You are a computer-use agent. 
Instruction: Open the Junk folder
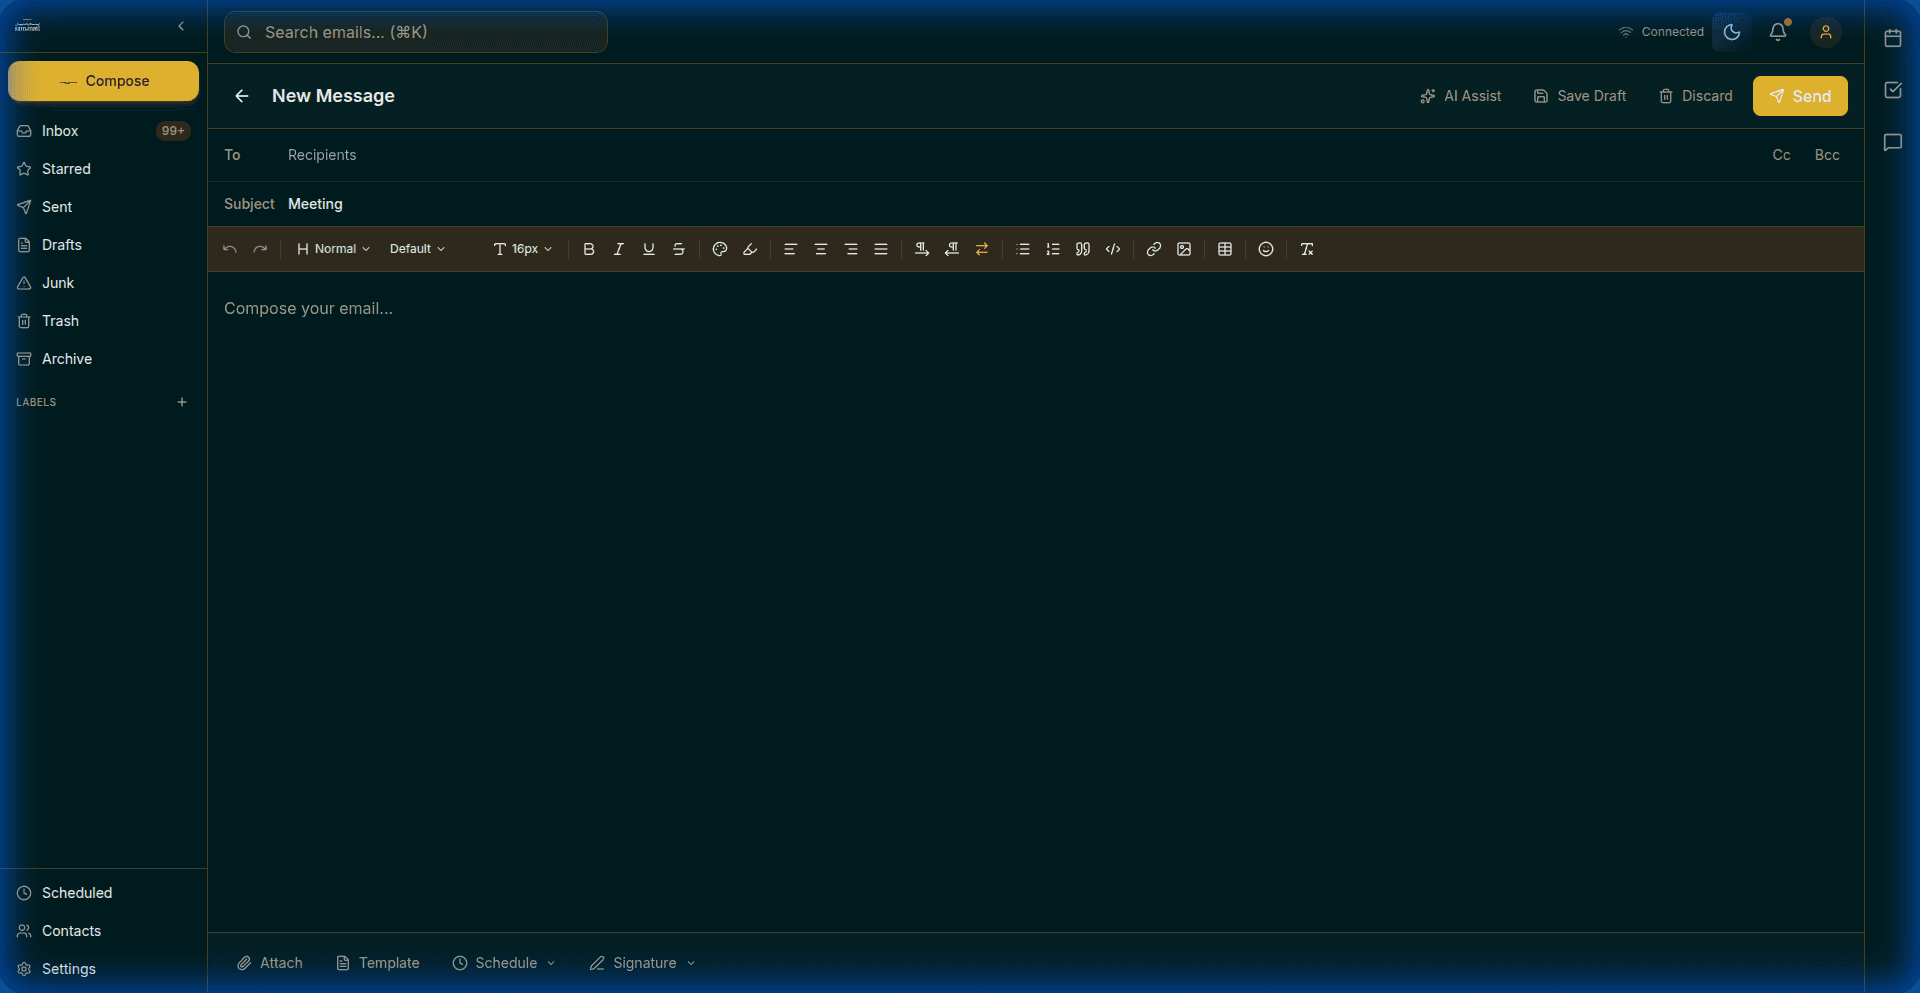click(58, 283)
